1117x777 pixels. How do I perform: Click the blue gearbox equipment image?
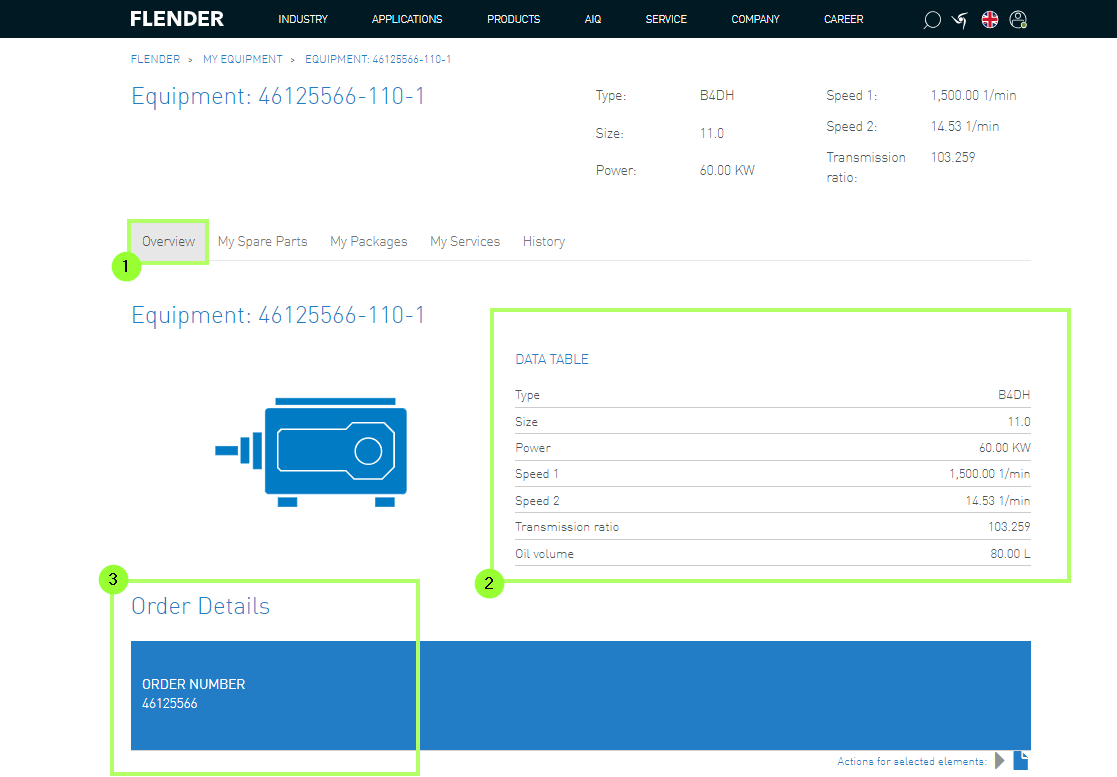(311, 452)
